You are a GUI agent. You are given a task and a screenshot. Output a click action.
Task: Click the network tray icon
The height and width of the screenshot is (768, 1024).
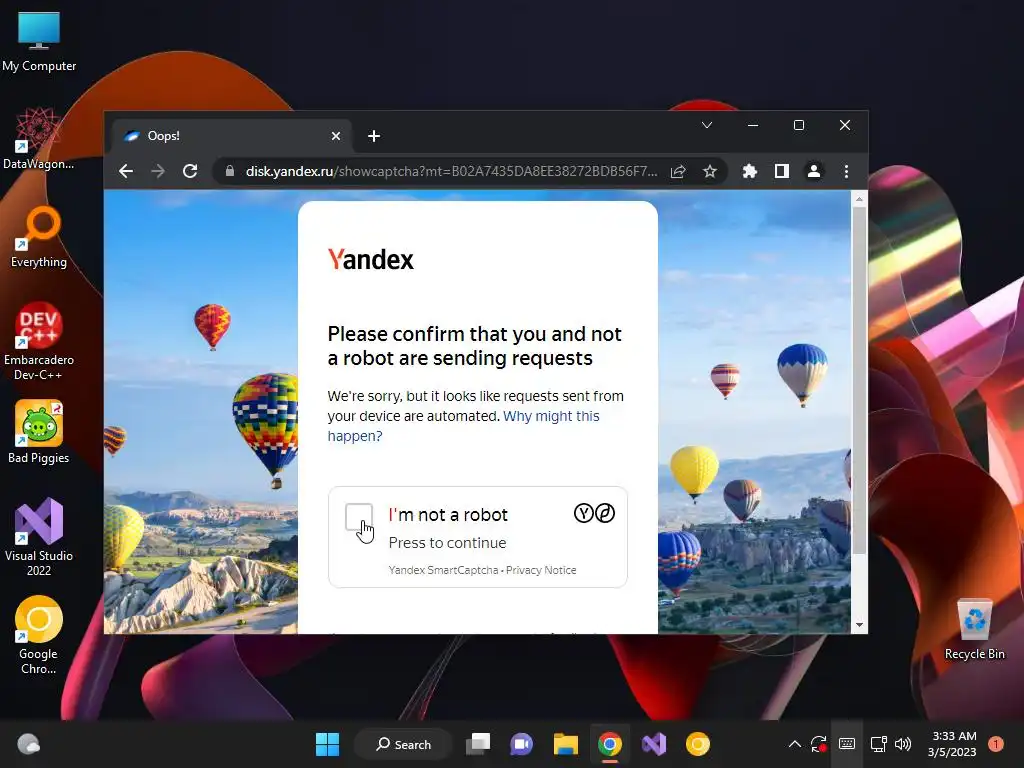pos(878,744)
